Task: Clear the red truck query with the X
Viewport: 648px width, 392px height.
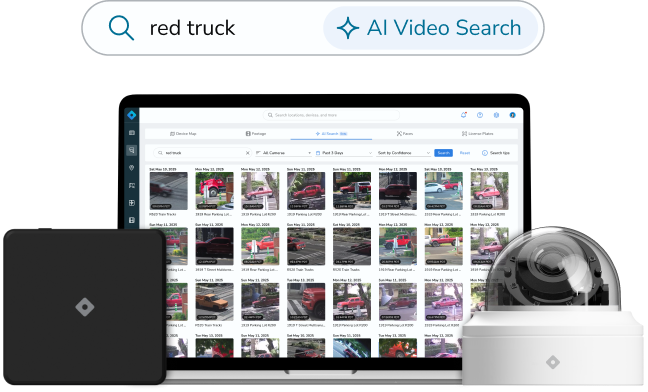Action: coord(248,153)
